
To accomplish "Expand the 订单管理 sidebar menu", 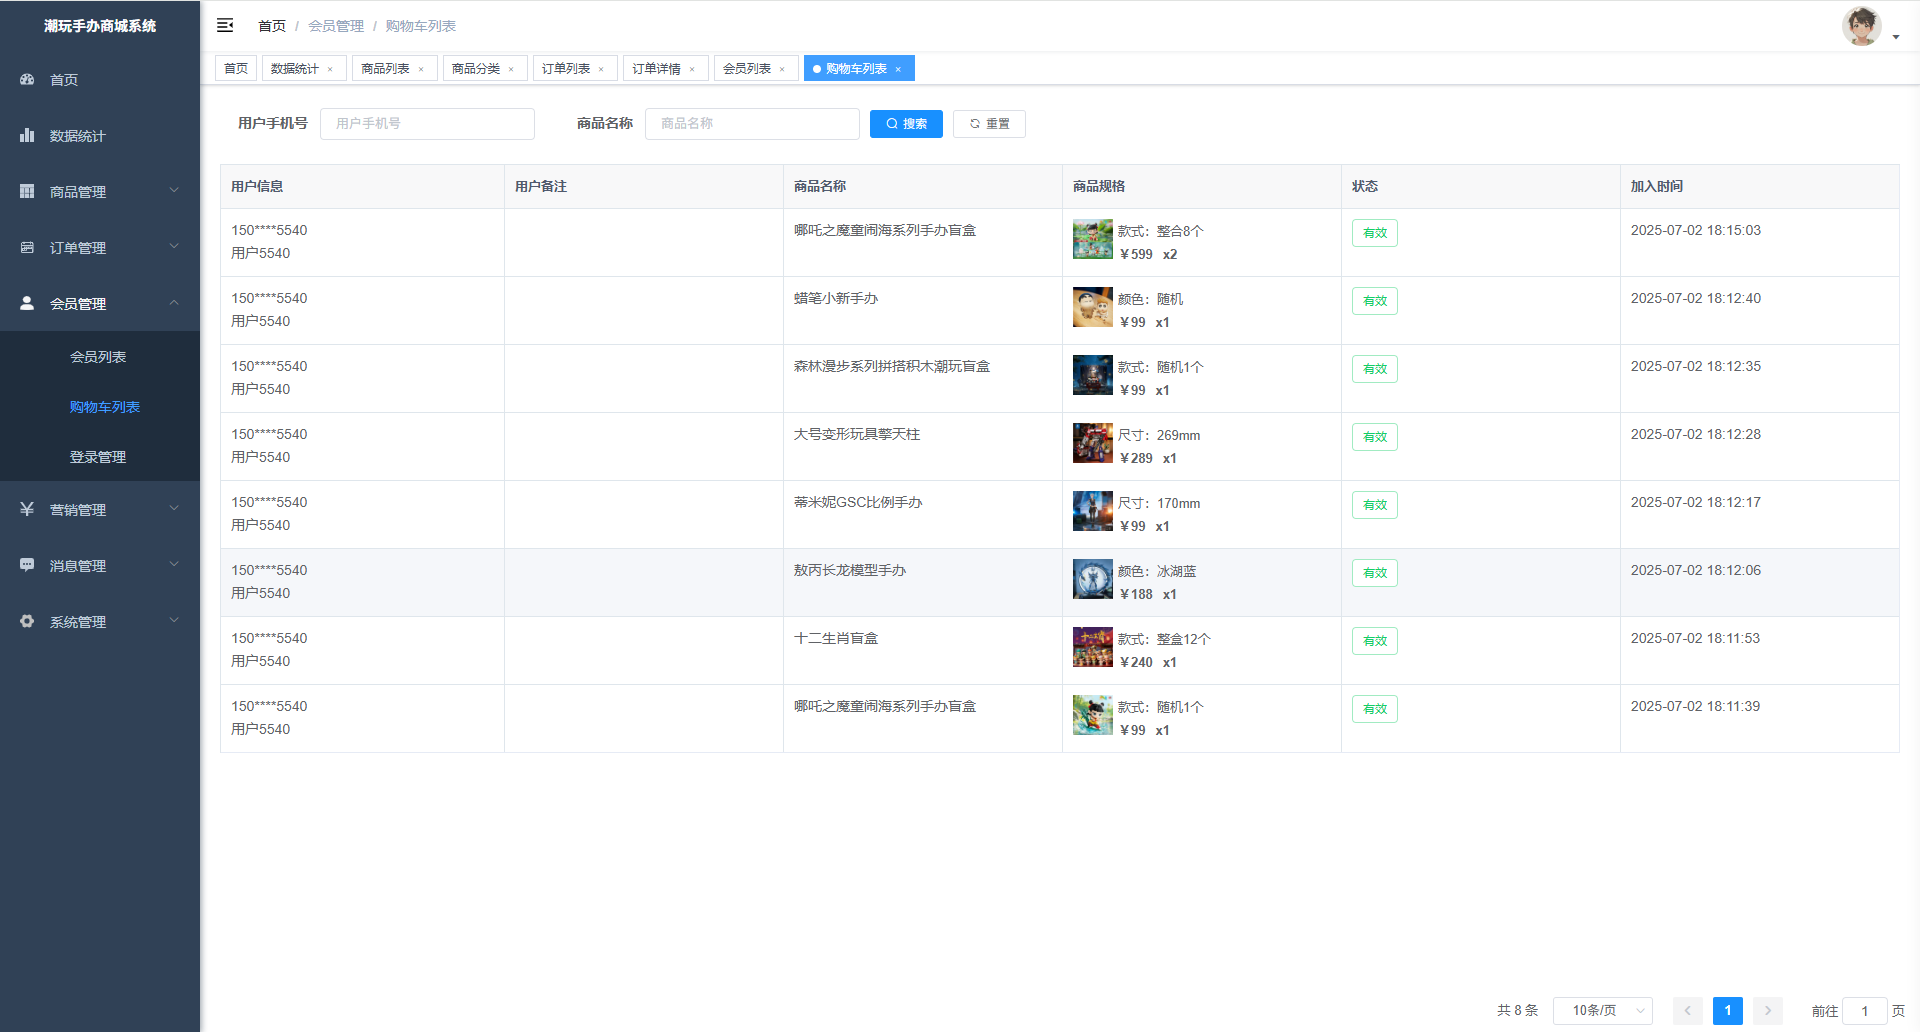I will point(100,247).
